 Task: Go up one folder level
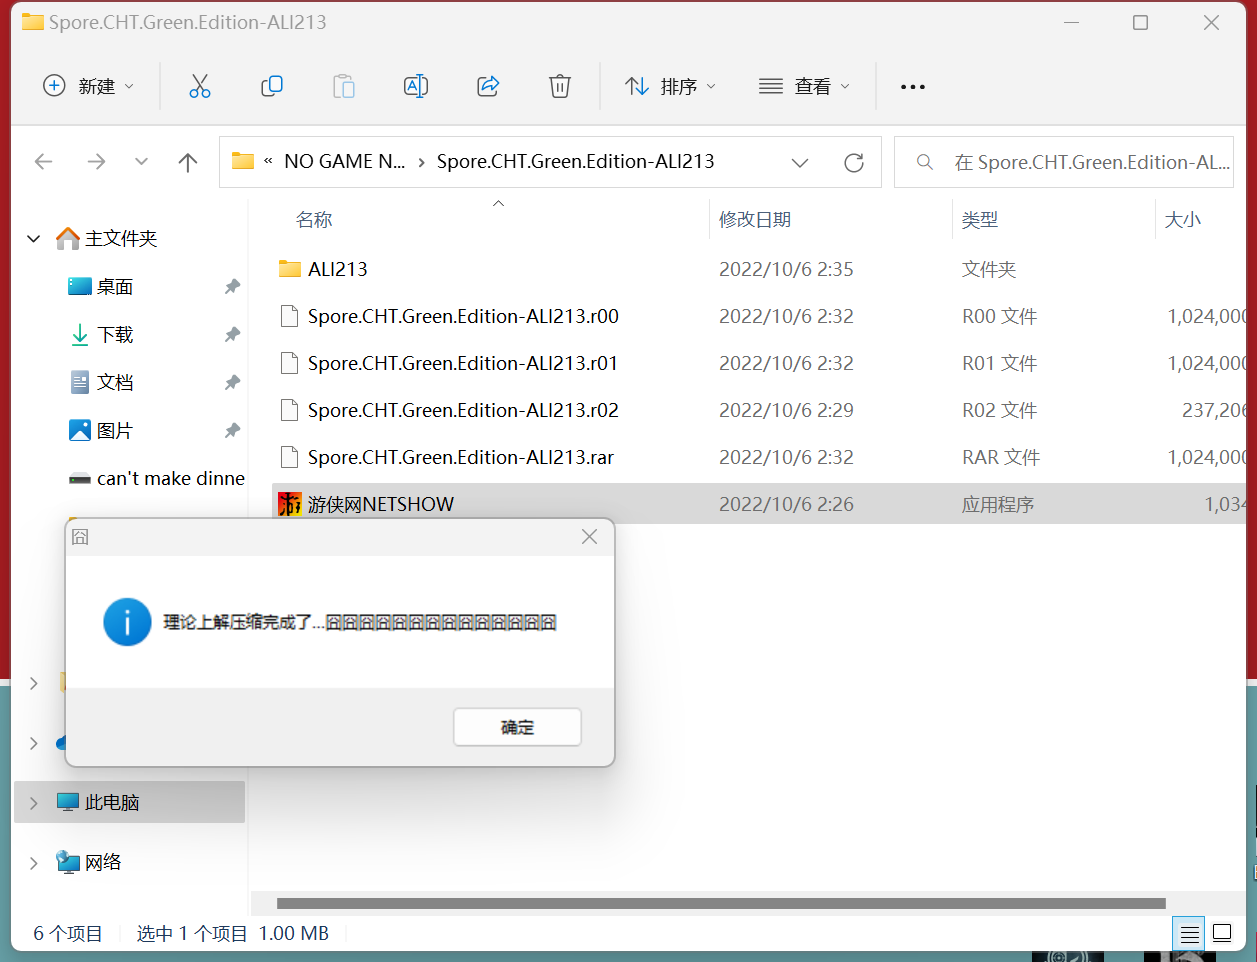(188, 162)
